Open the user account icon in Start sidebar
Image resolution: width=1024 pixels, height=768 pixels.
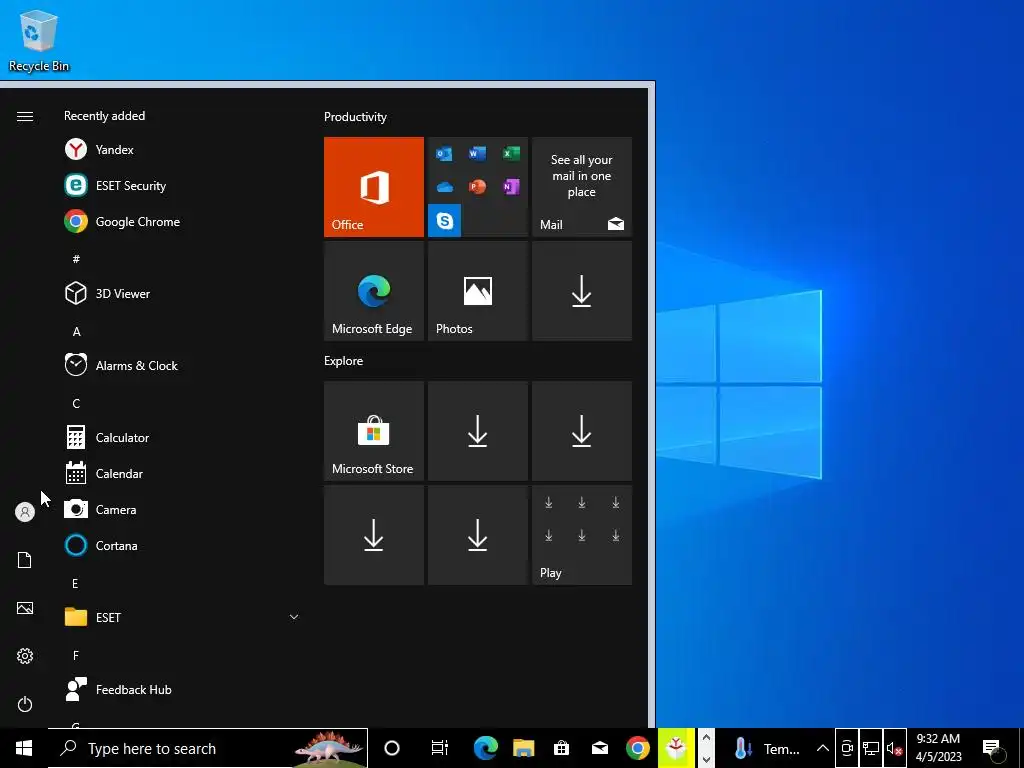pos(25,512)
